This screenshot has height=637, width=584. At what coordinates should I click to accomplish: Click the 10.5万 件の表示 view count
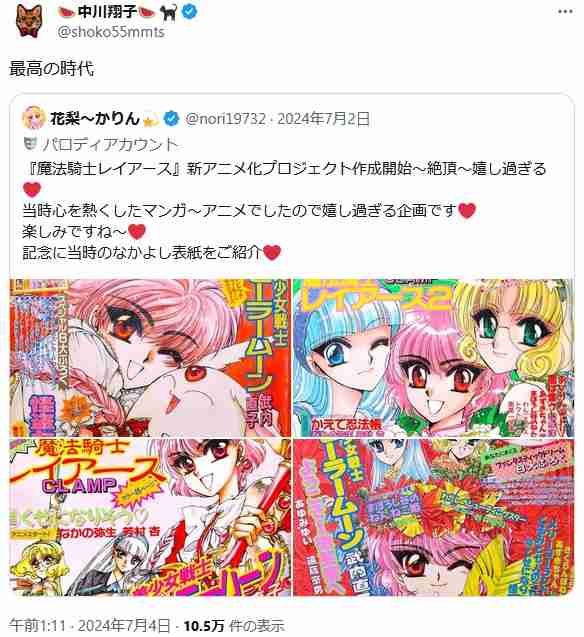(234, 626)
